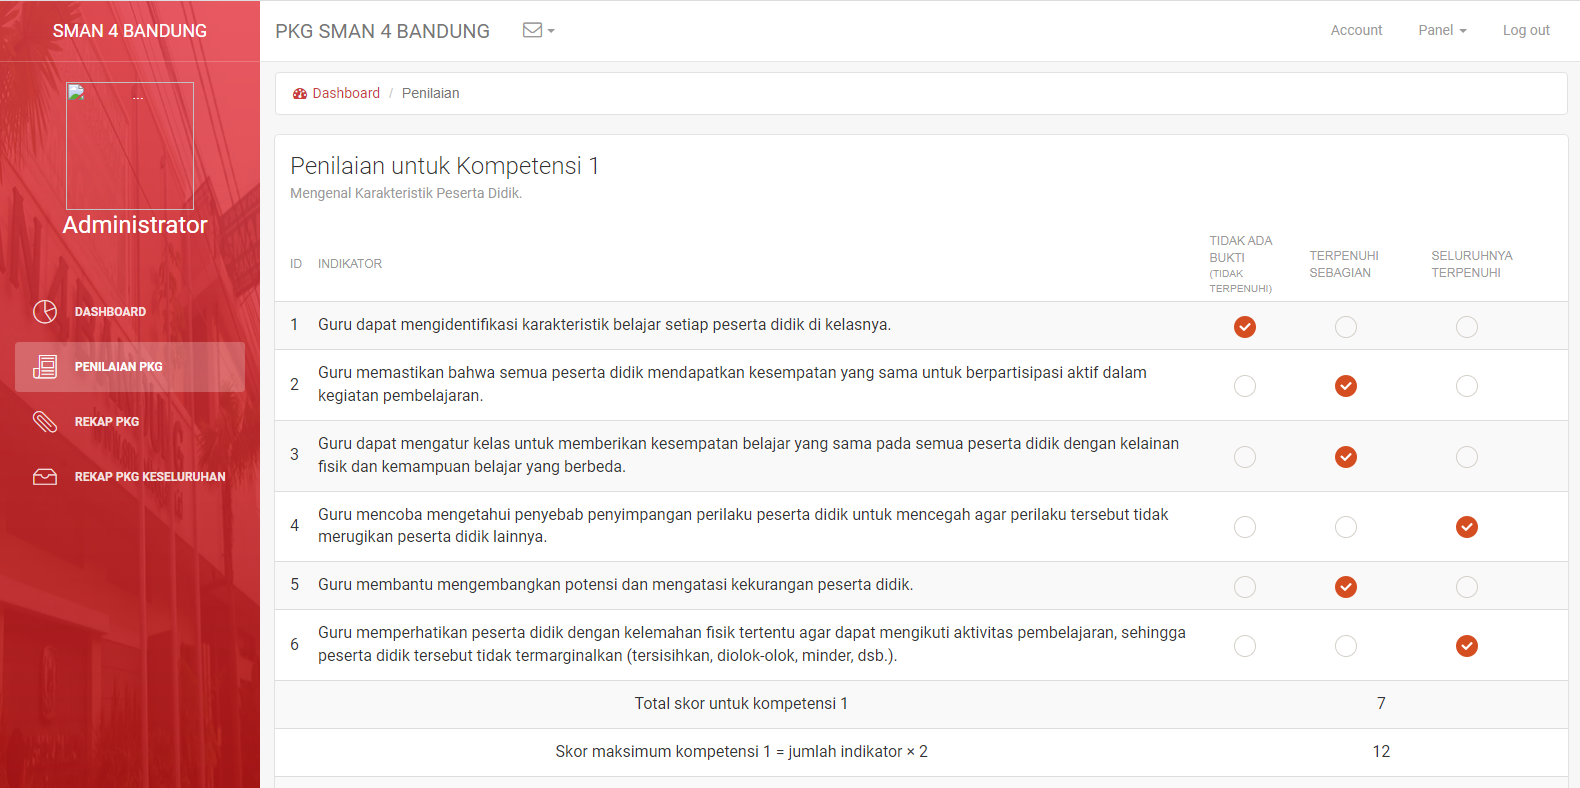Click the 'SELURUHNYA TERPENUHI' column header

[1472, 264]
